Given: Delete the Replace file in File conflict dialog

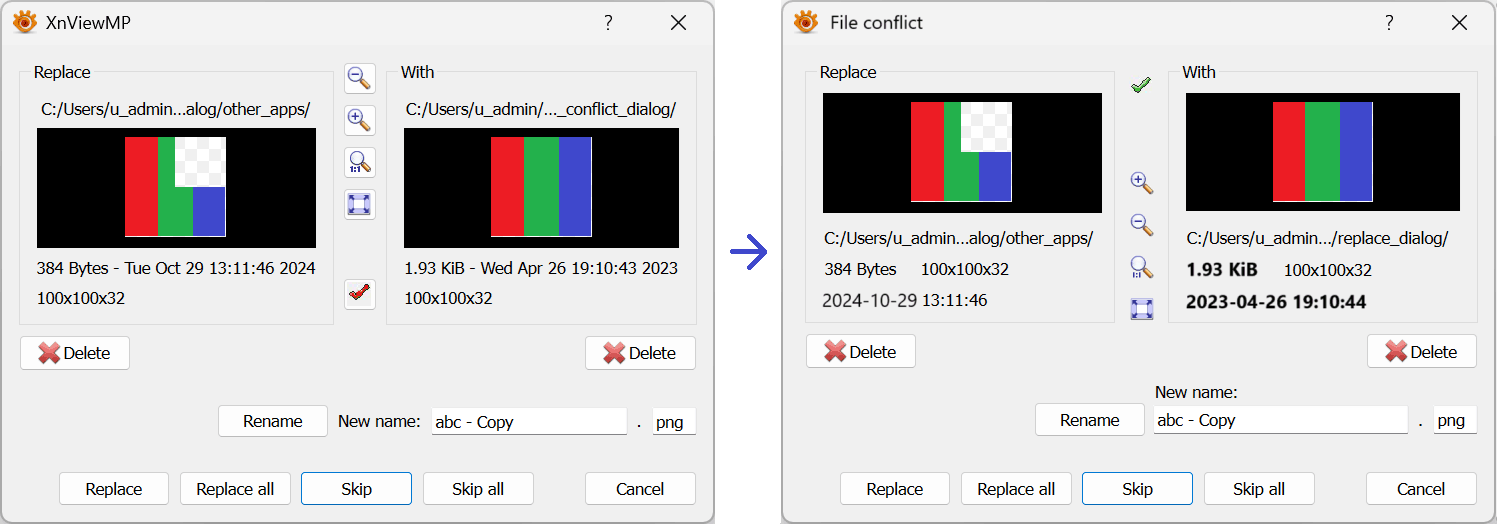Looking at the screenshot, I should (x=860, y=351).
